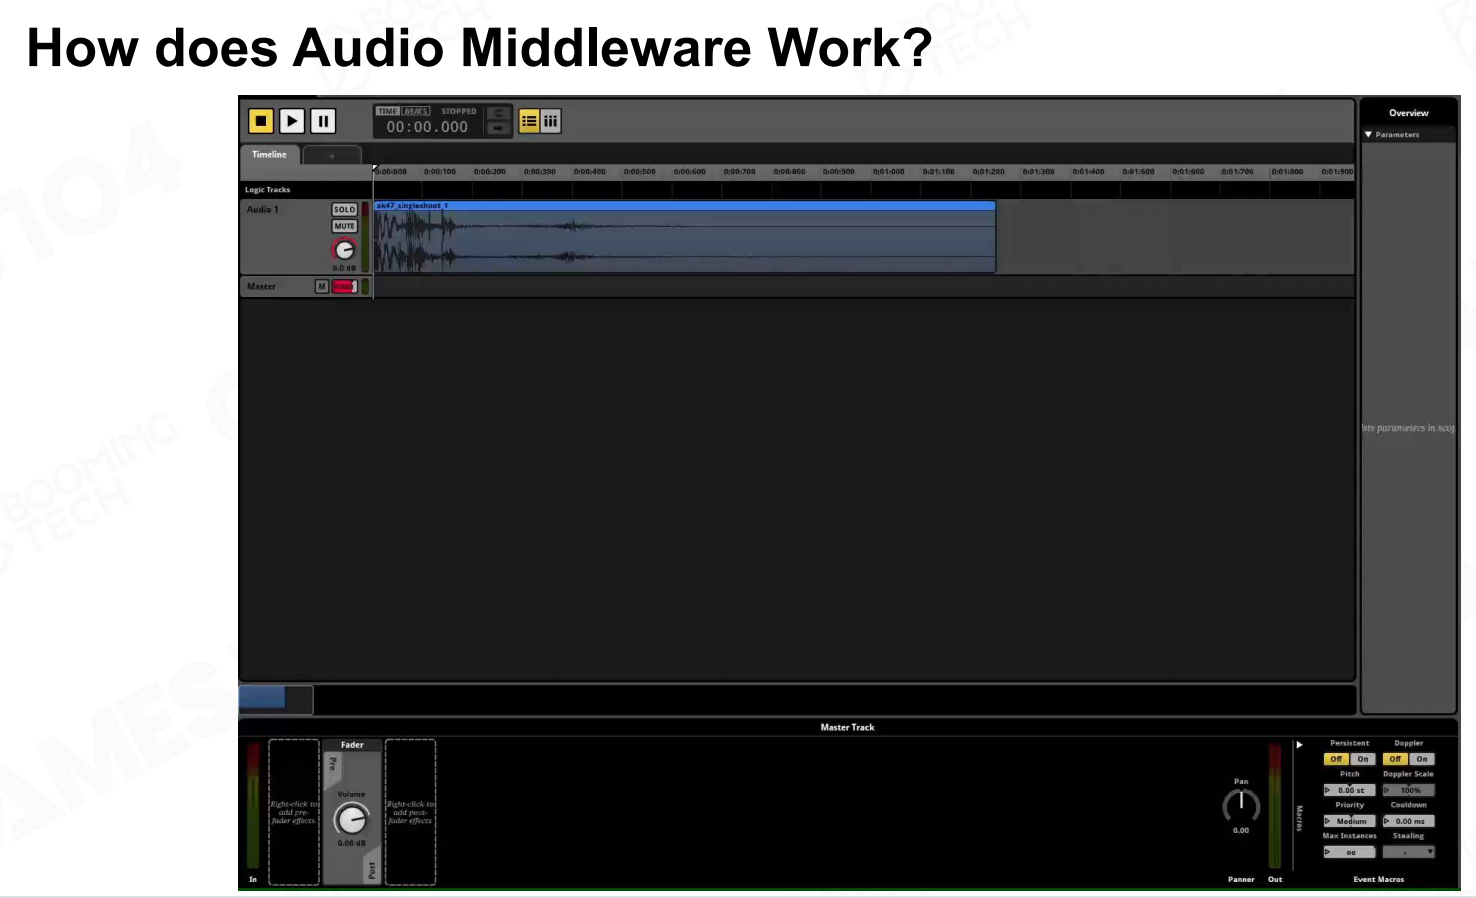The image size is (1476, 898).
Task: Open the Overview panel header
Action: click(x=1408, y=113)
